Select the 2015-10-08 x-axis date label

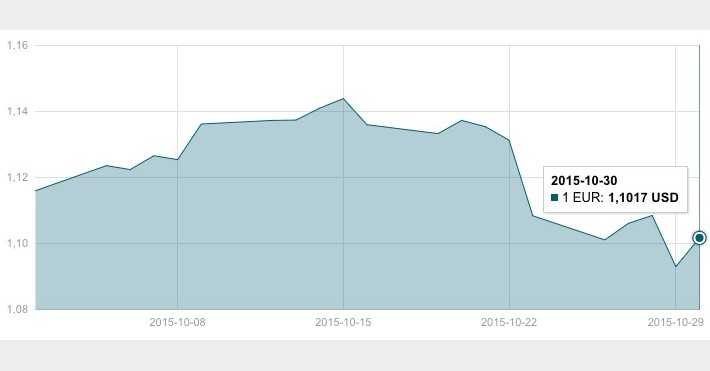(x=177, y=322)
